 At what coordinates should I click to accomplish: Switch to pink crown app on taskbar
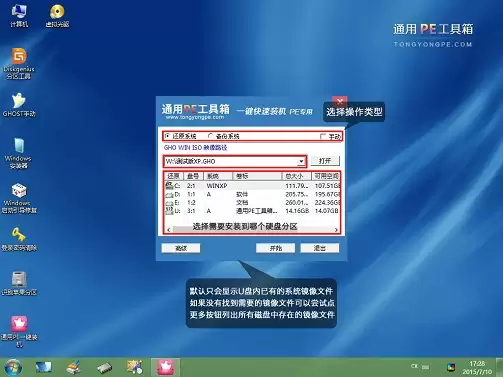pyautogui.click(x=165, y=367)
